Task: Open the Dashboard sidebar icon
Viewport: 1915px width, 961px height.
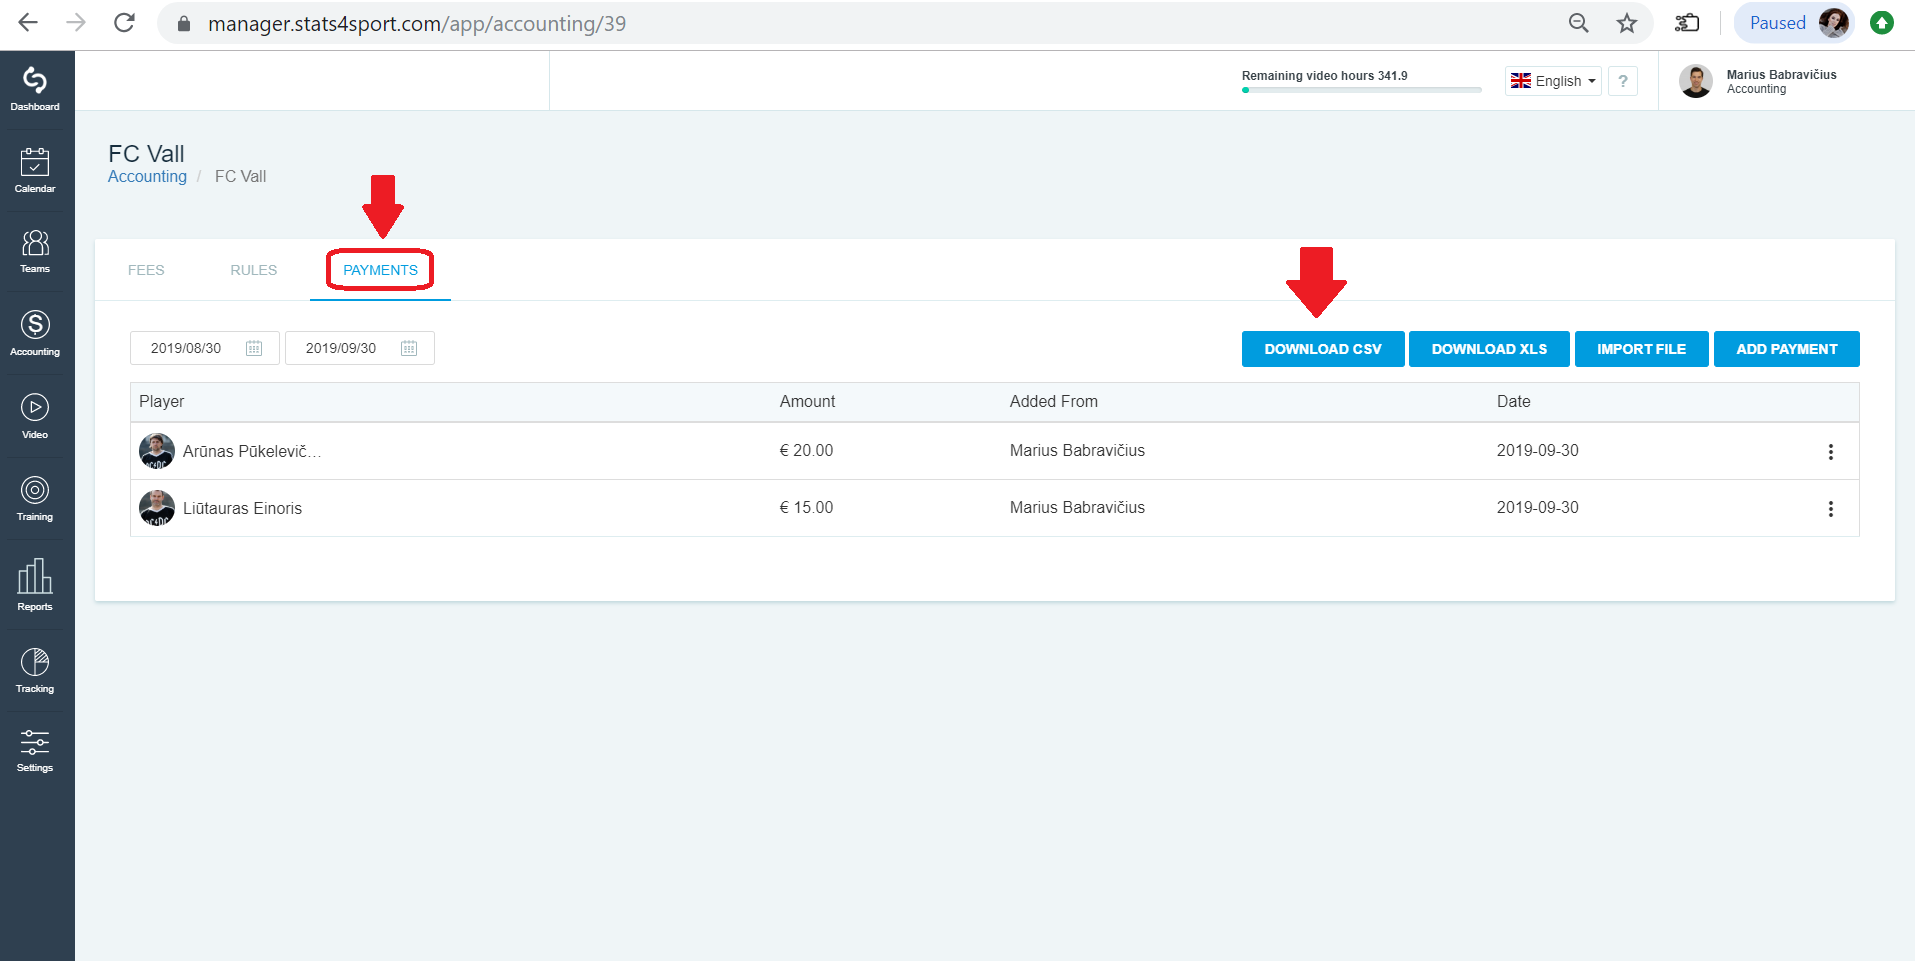Action: pyautogui.click(x=35, y=89)
